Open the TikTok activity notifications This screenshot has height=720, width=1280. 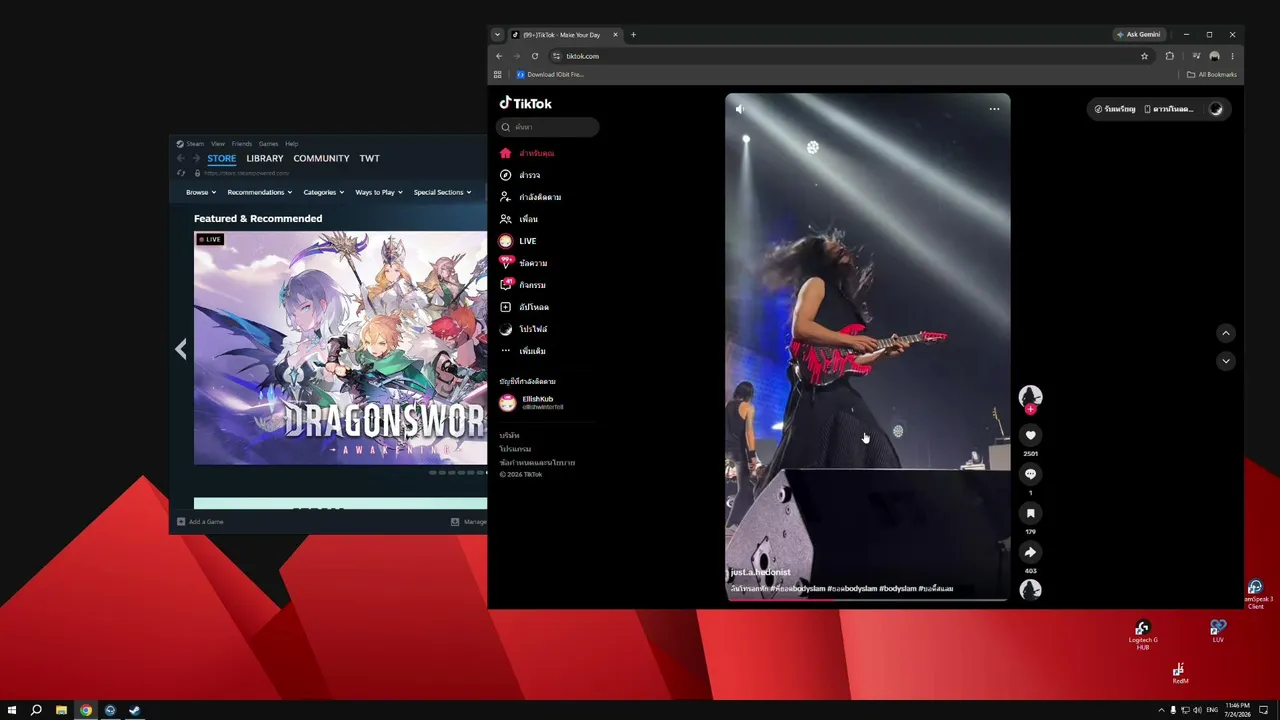523,285
